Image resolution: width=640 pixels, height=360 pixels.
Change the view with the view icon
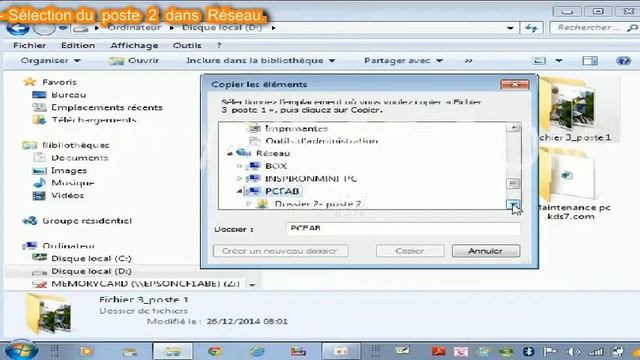539,60
